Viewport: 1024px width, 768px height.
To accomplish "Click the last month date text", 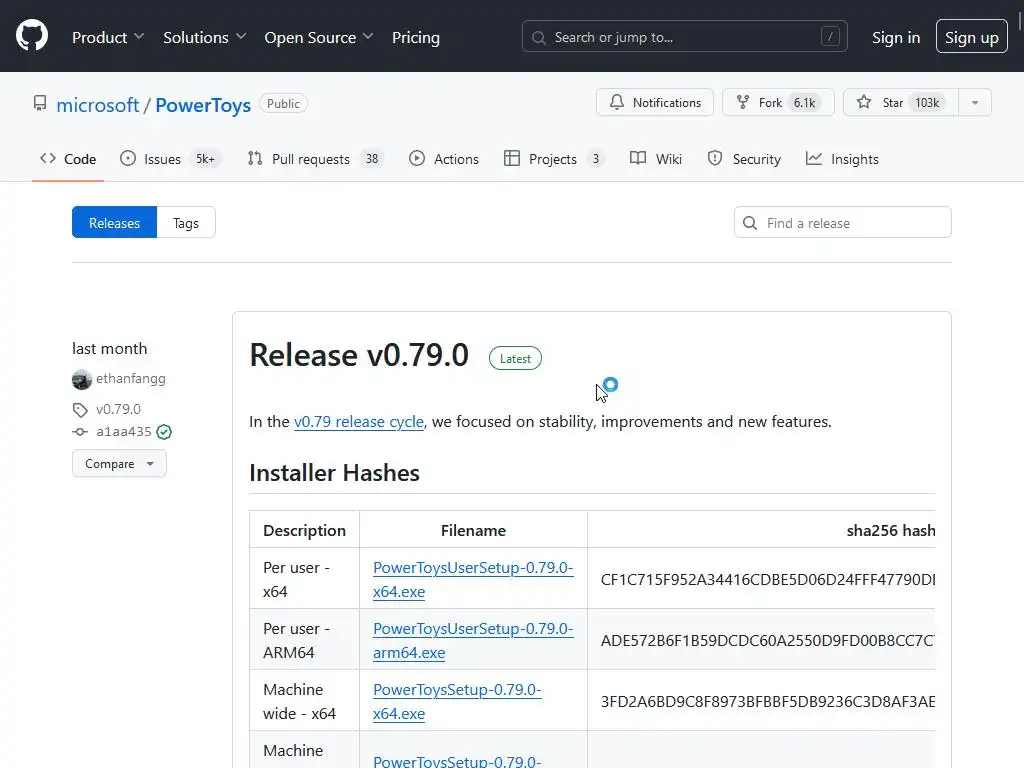I will click(110, 349).
